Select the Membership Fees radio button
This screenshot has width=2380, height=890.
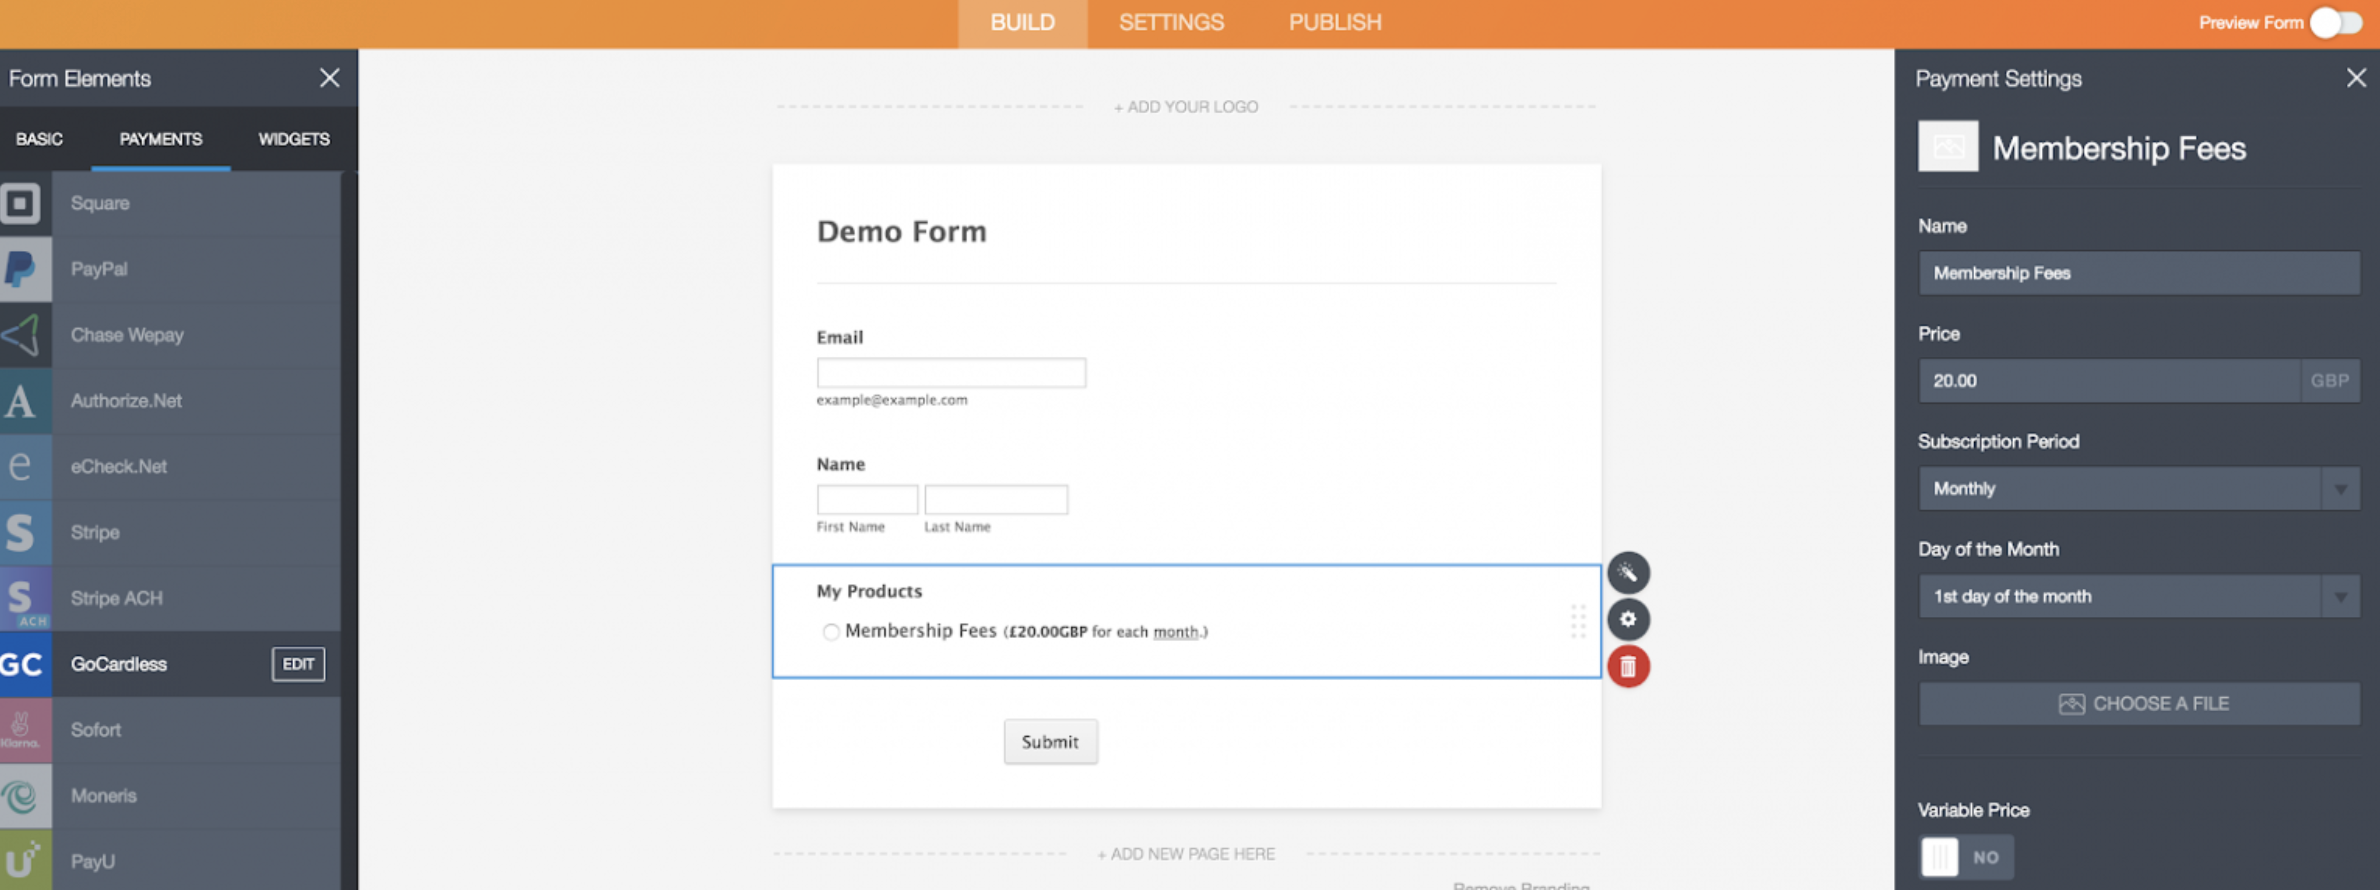coord(831,632)
